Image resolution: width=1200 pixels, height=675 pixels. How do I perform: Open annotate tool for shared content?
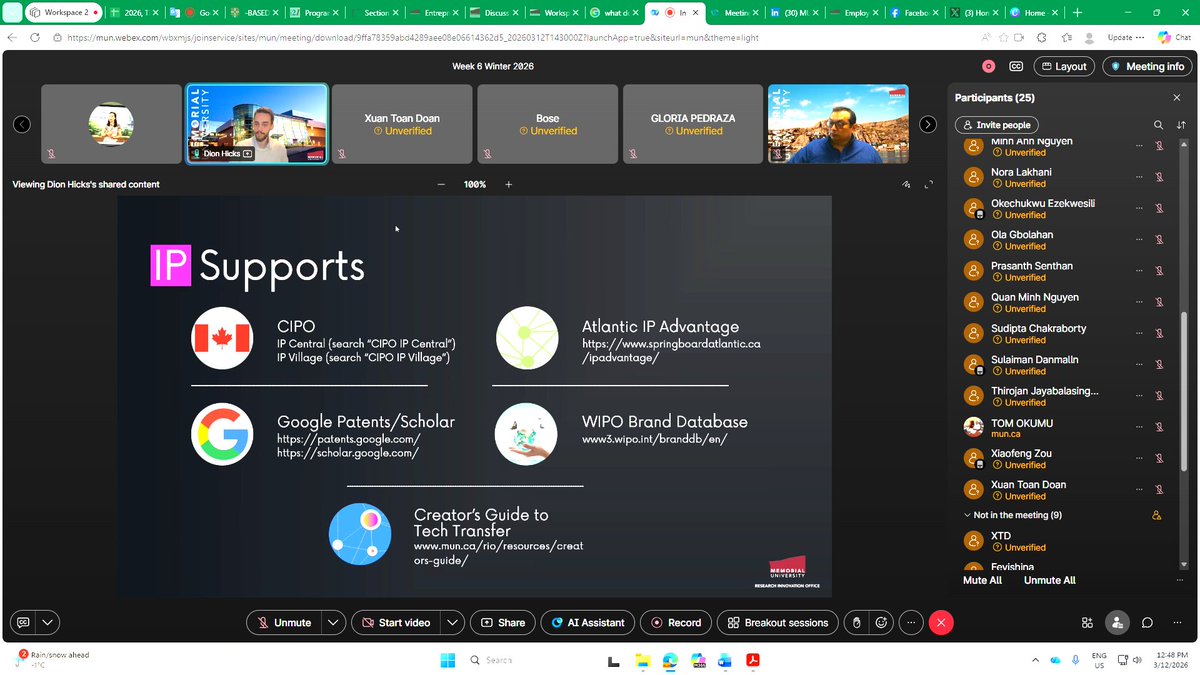click(907, 184)
